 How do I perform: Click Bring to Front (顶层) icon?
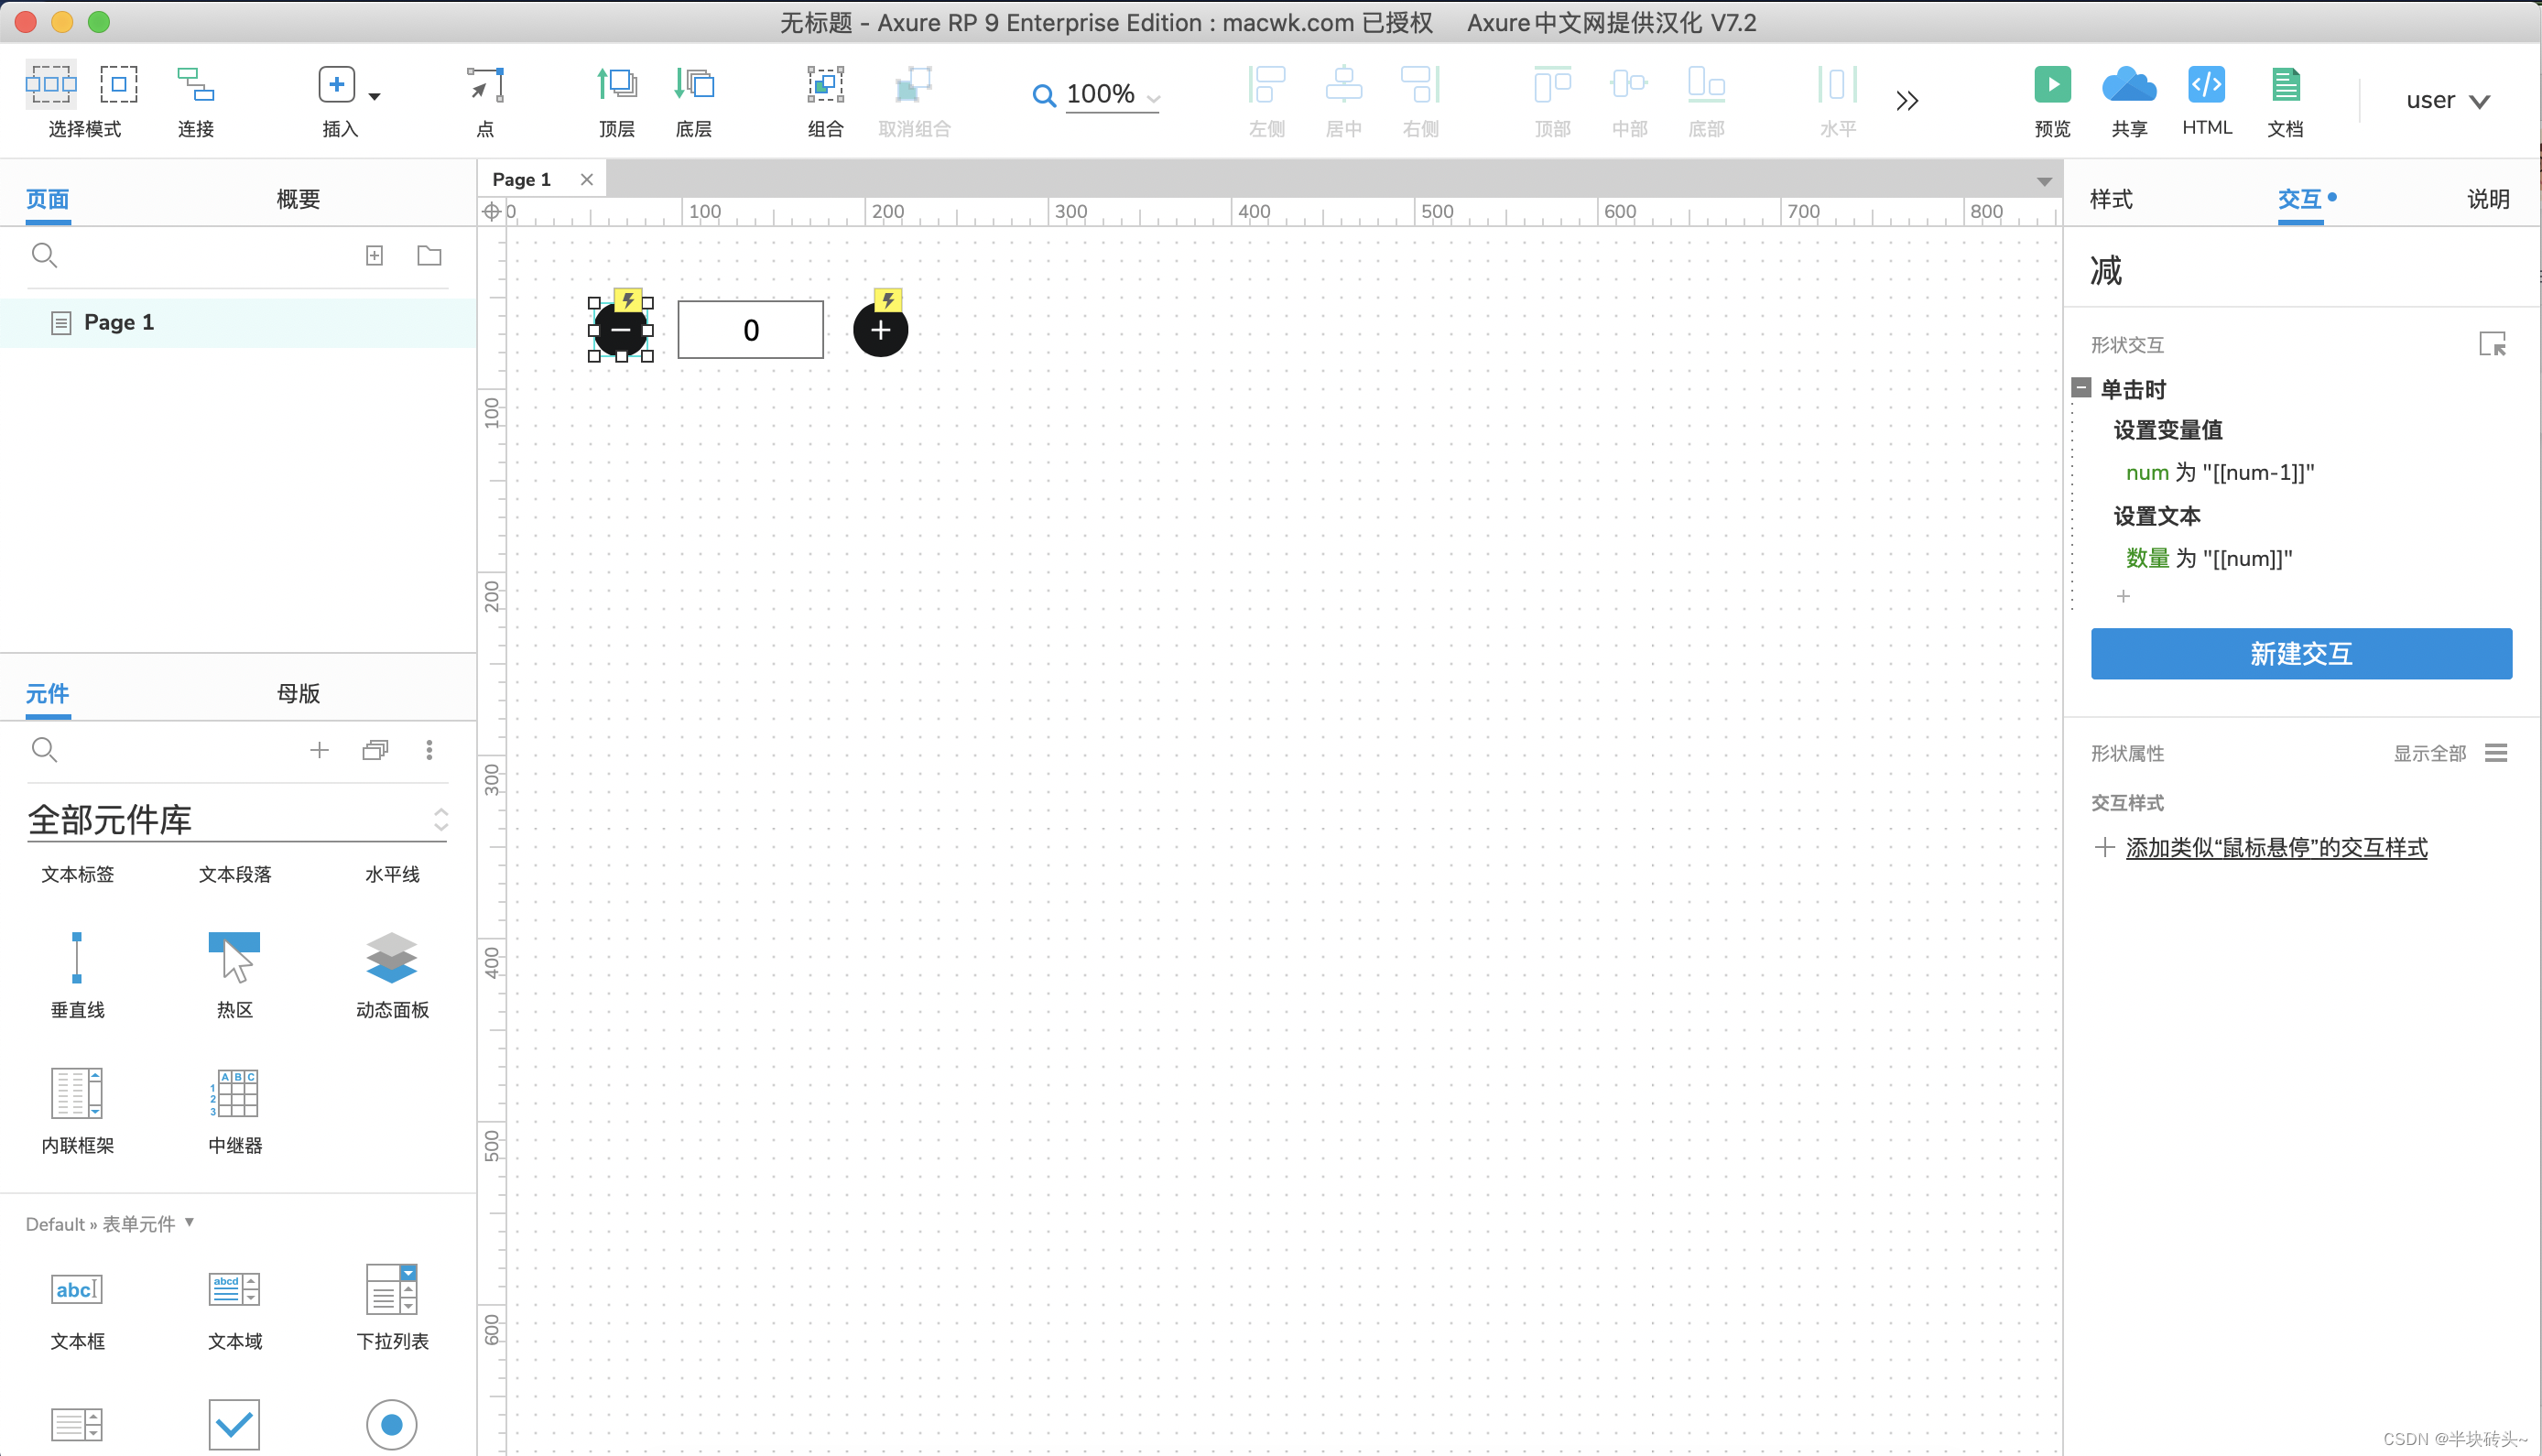click(x=616, y=85)
